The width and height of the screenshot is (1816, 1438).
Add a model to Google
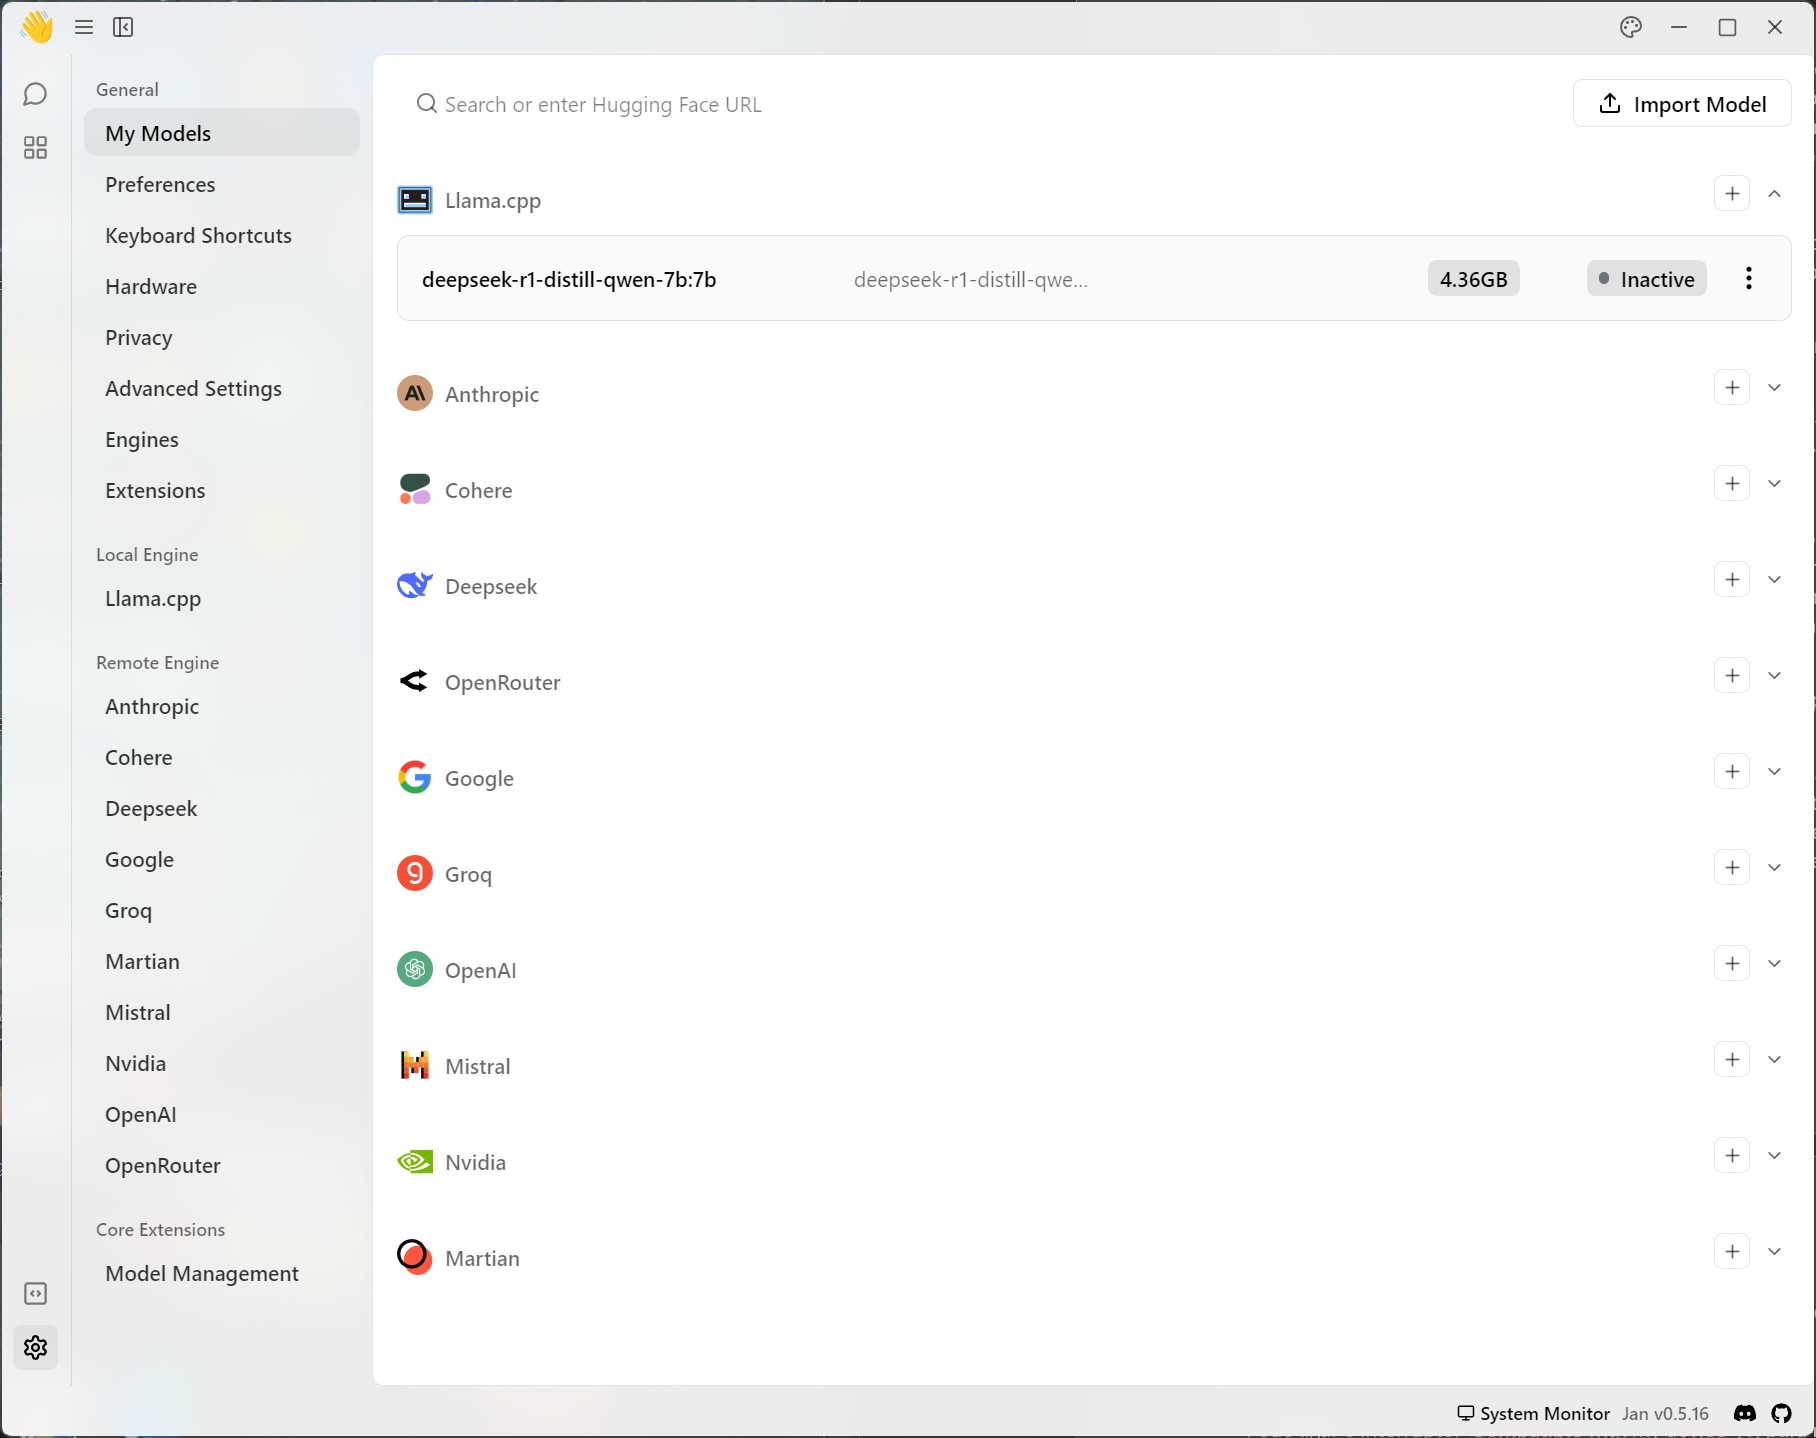click(x=1732, y=771)
